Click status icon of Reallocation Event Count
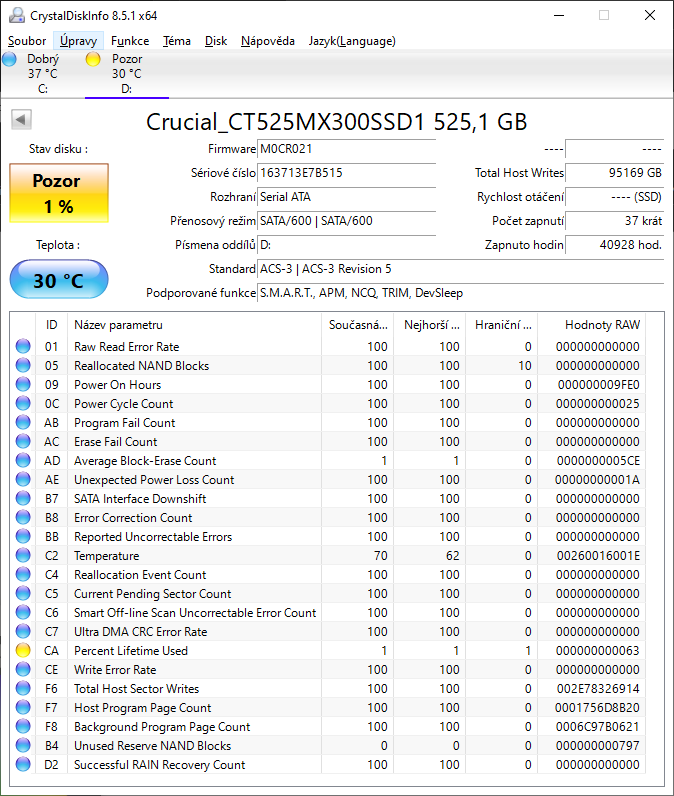The height and width of the screenshot is (796, 674). (23, 574)
